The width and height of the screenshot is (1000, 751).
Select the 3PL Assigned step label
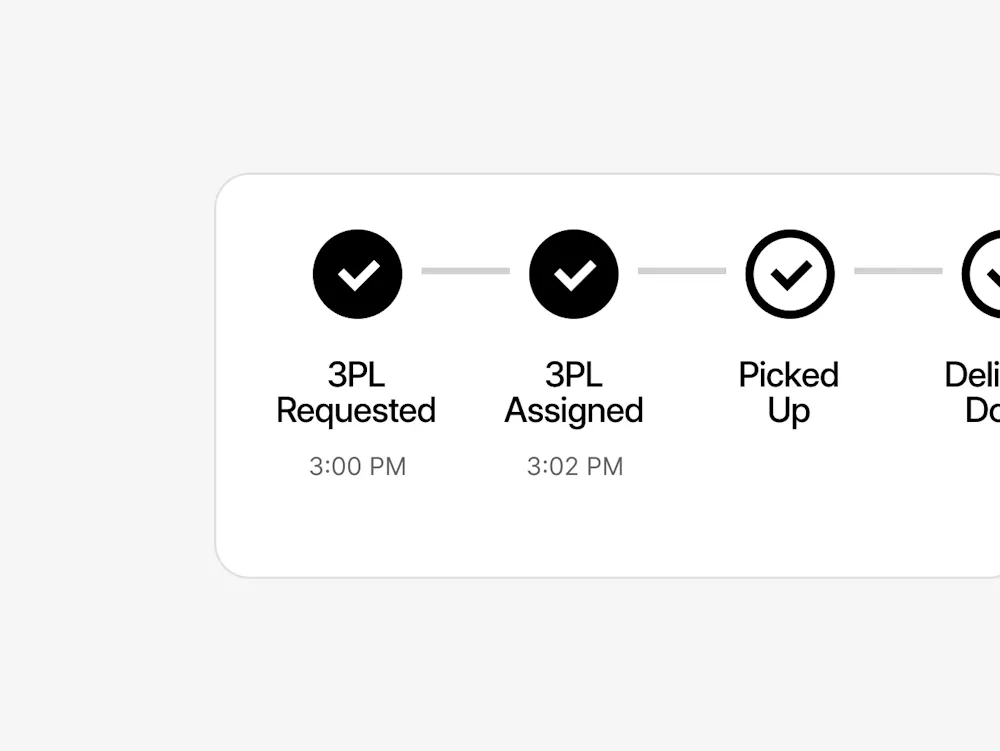click(574, 392)
